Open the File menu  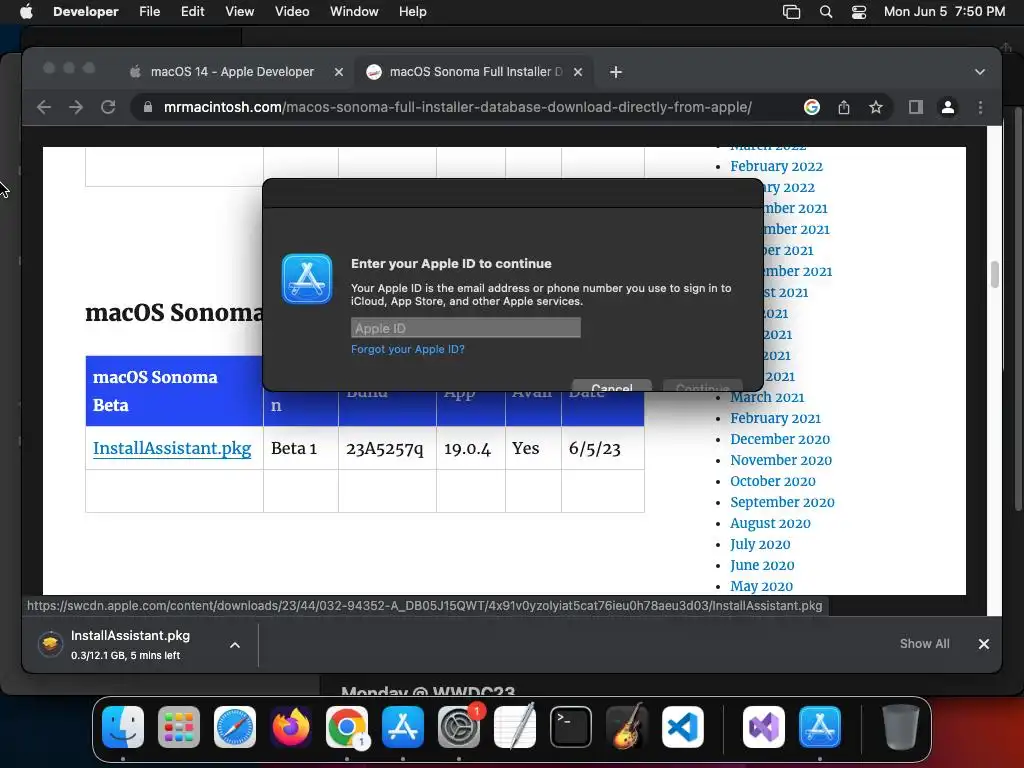pos(150,12)
